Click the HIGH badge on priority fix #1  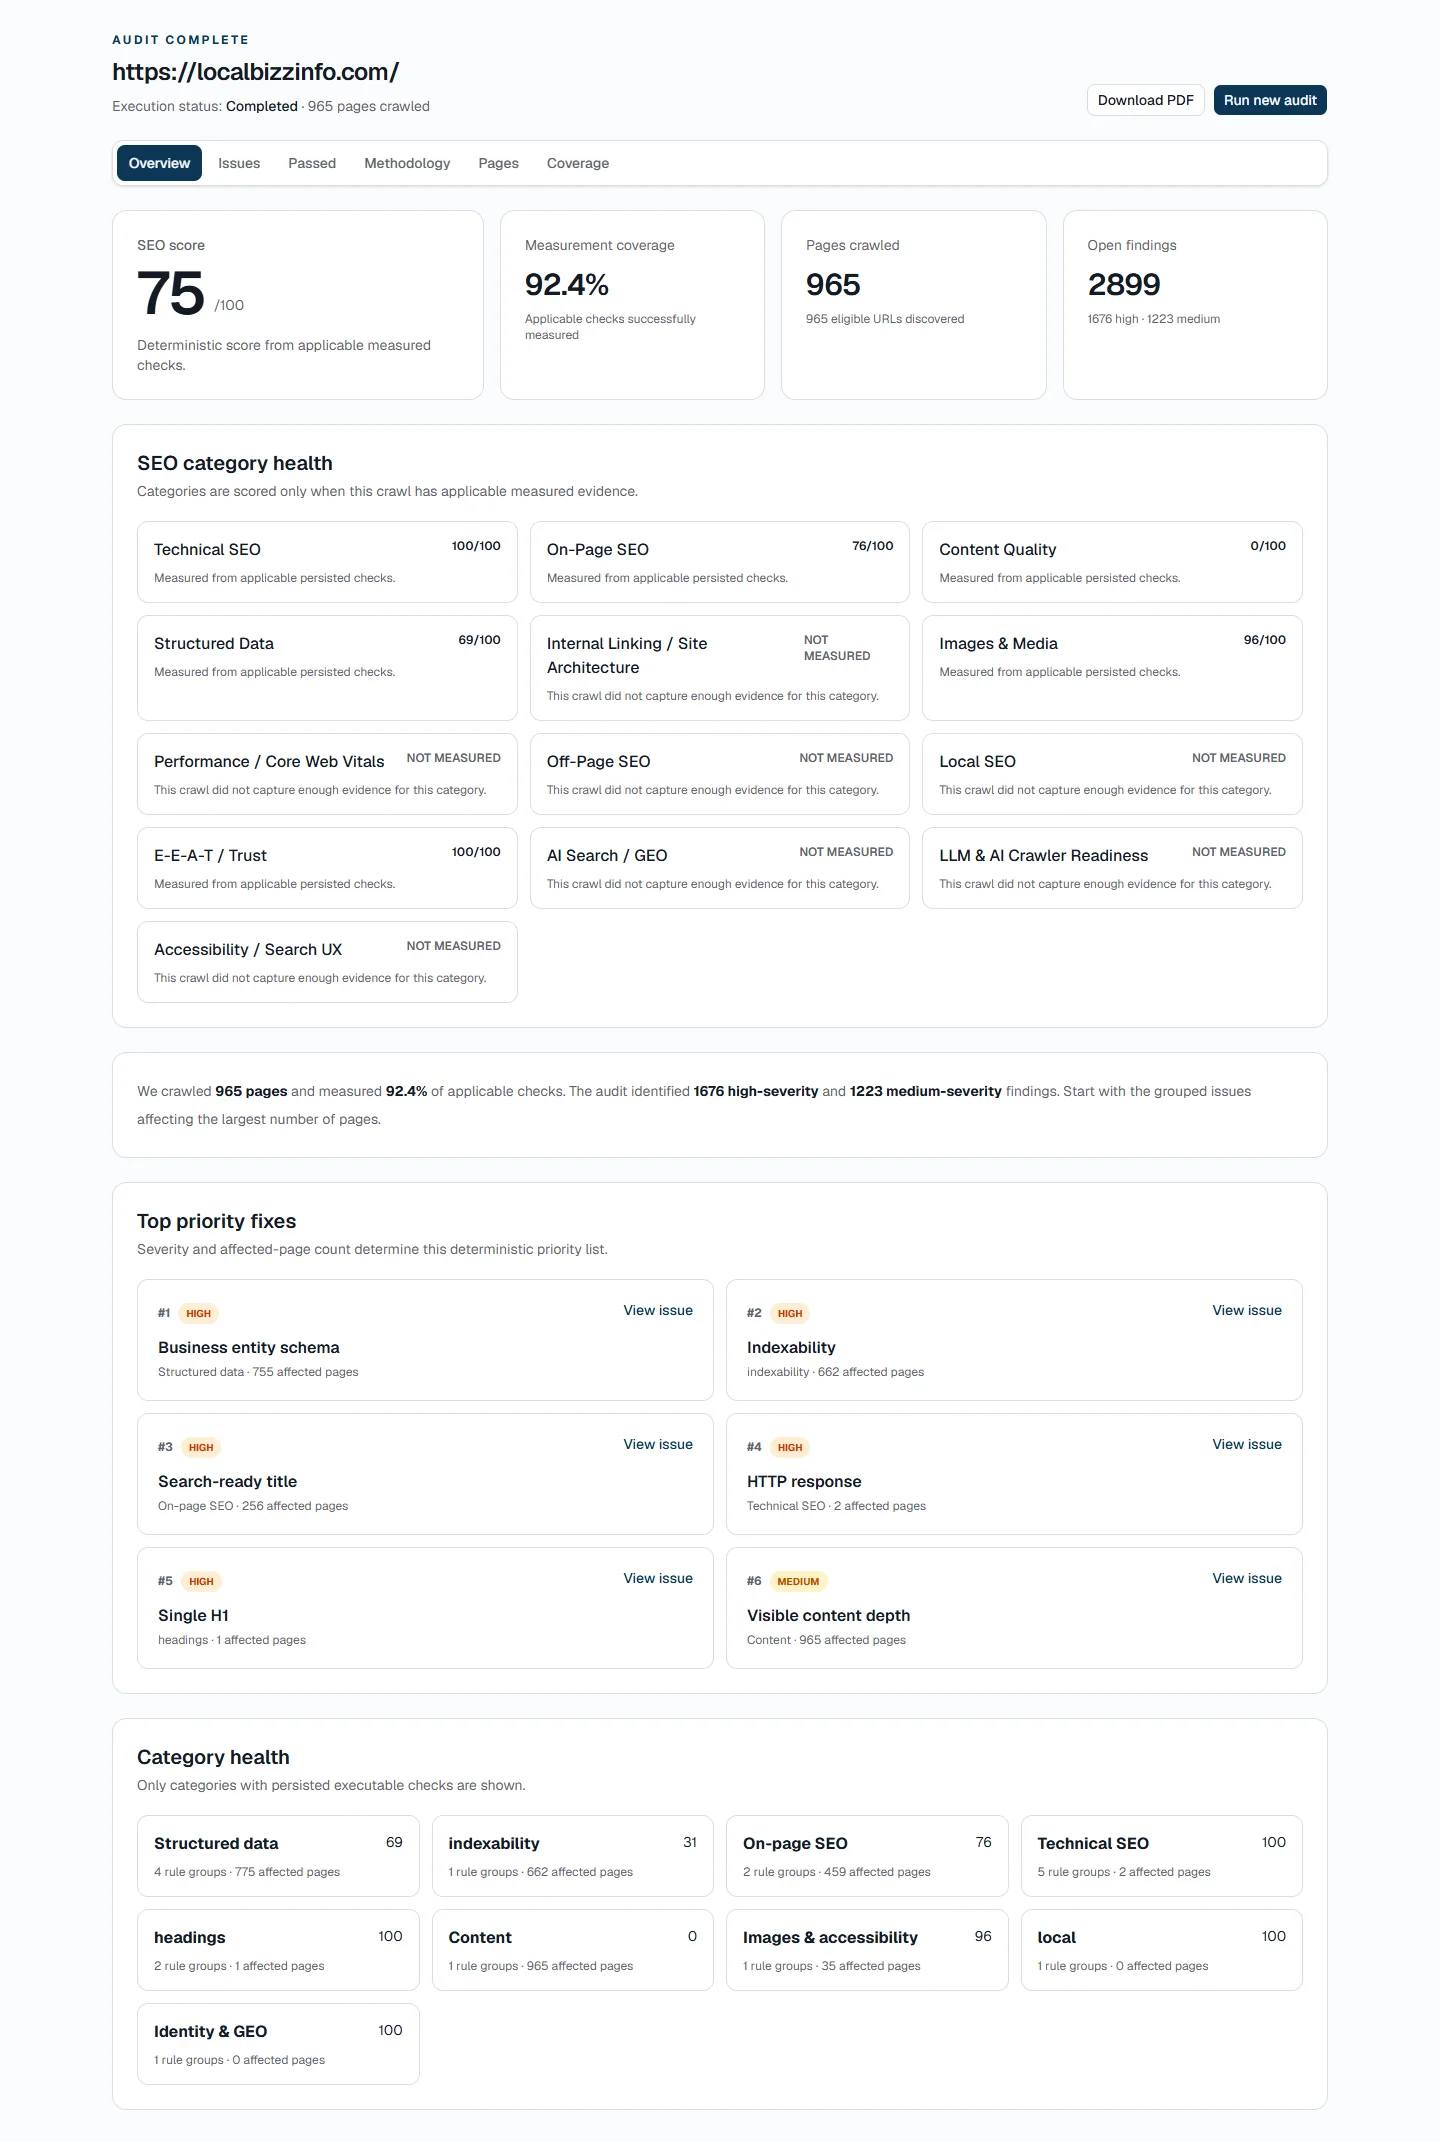click(199, 1313)
